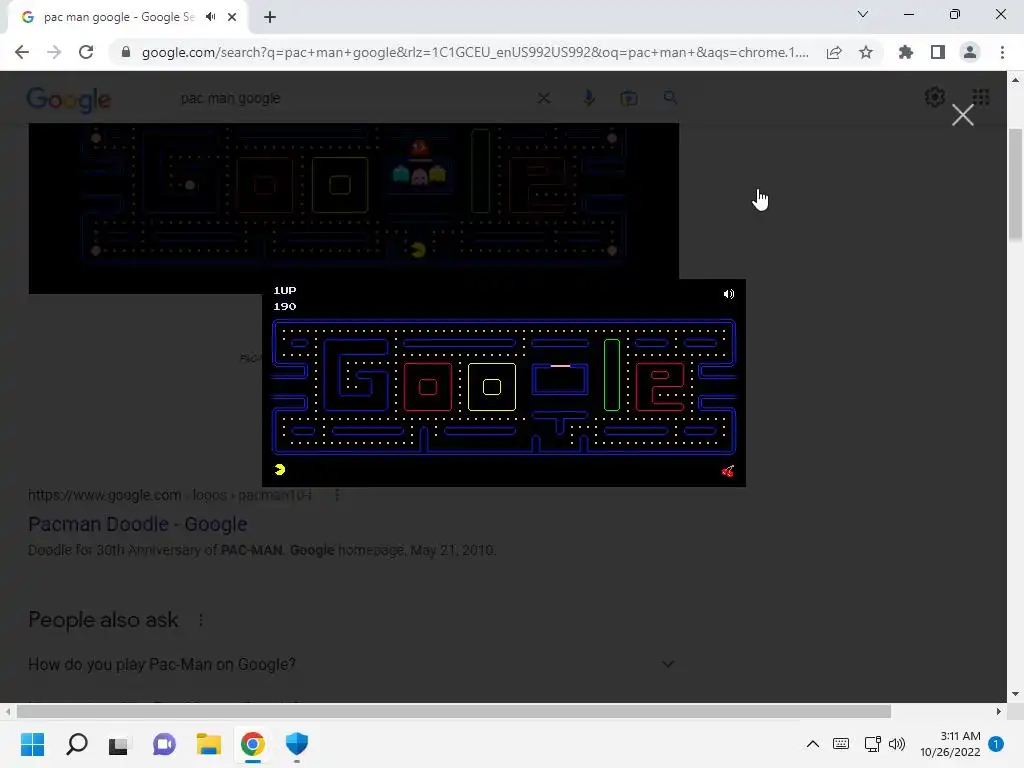
Task: Click the horizontal page scrollbar
Action: 454,711
